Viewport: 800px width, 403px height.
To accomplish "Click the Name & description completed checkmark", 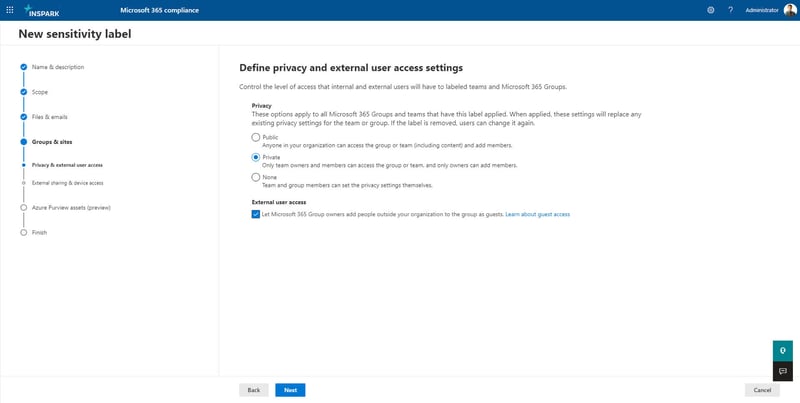I will (23, 67).
